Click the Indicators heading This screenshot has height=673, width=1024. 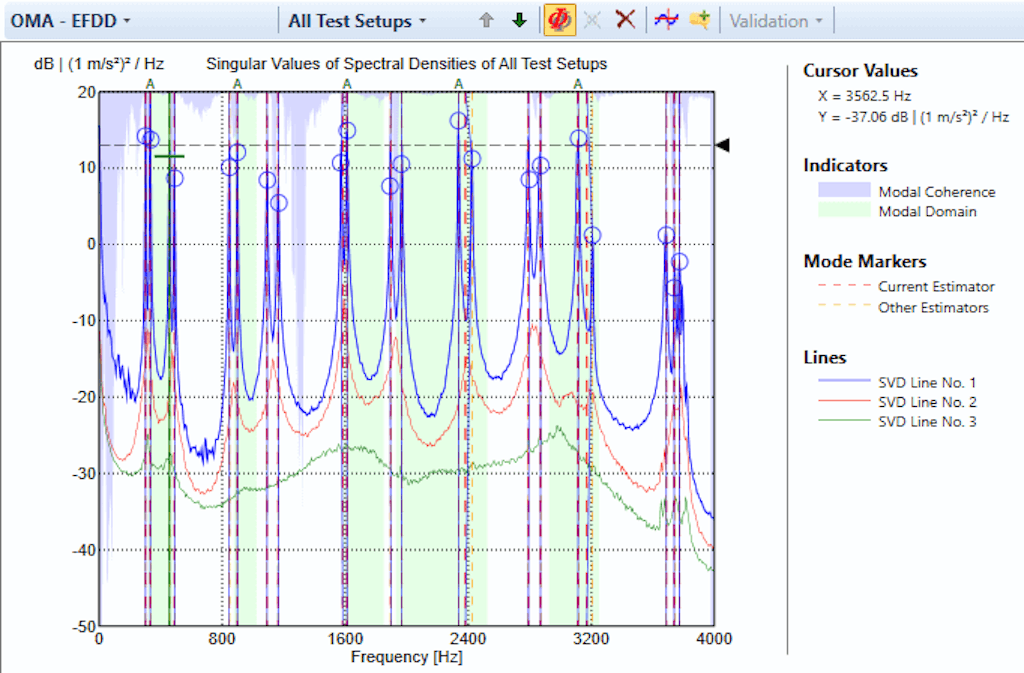[845, 165]
